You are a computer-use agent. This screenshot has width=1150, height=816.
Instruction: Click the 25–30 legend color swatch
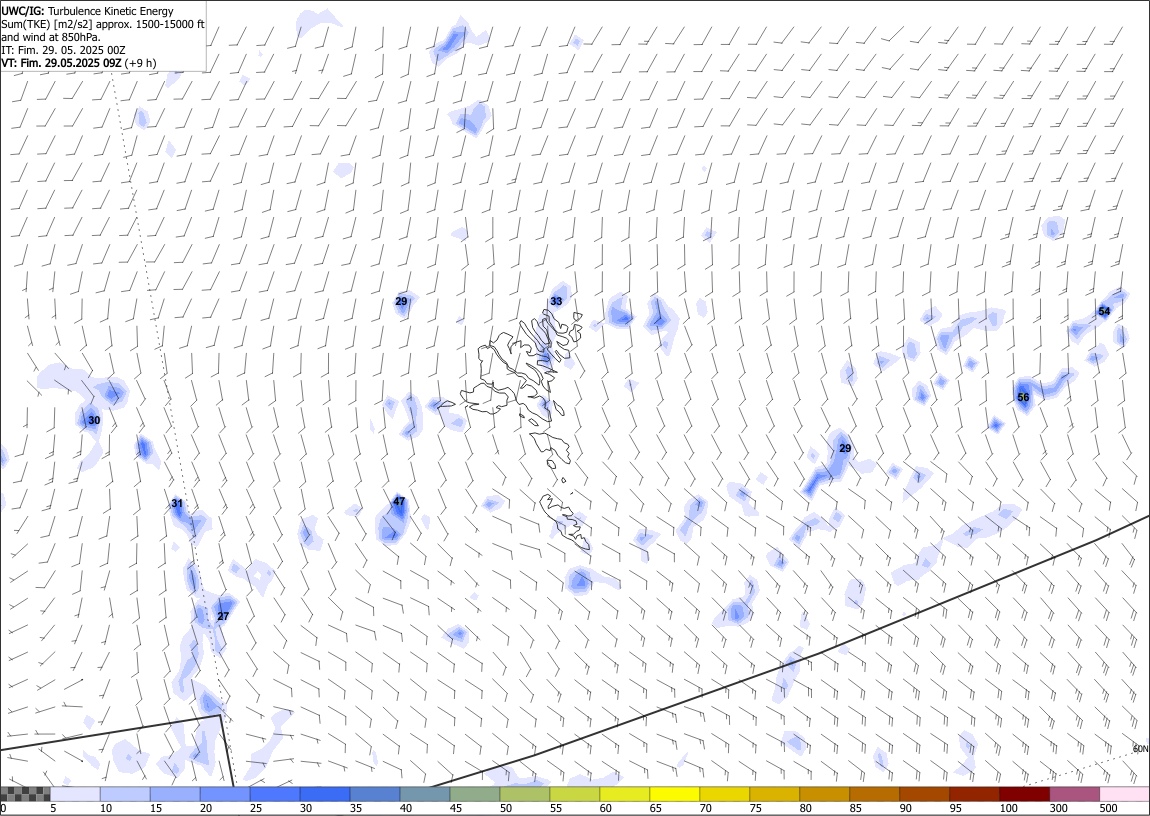(275, 794)
